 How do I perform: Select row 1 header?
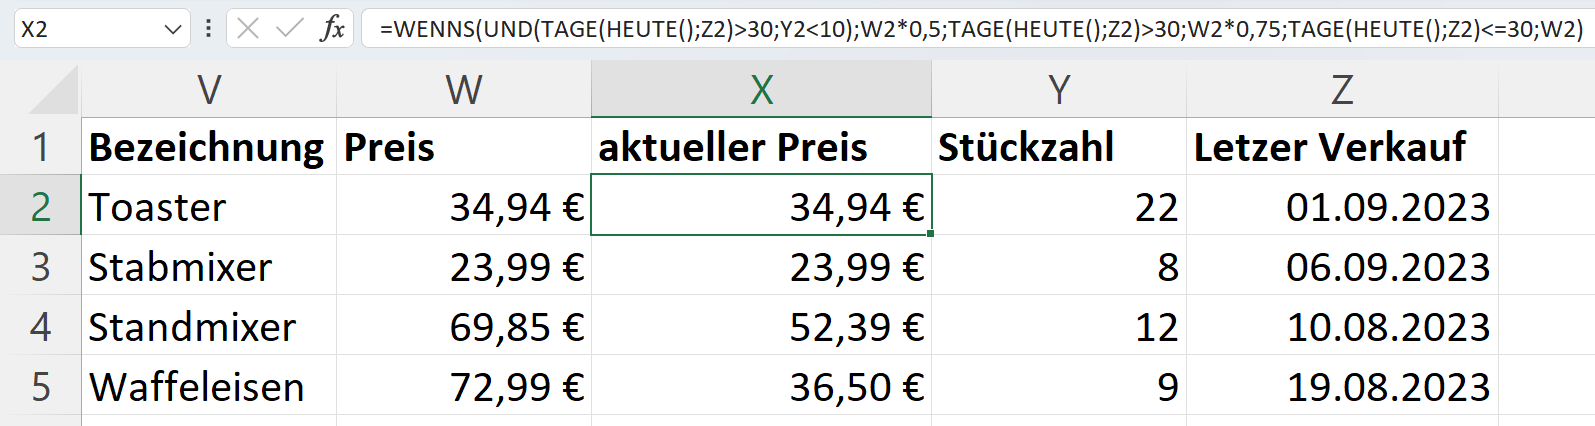40,147
